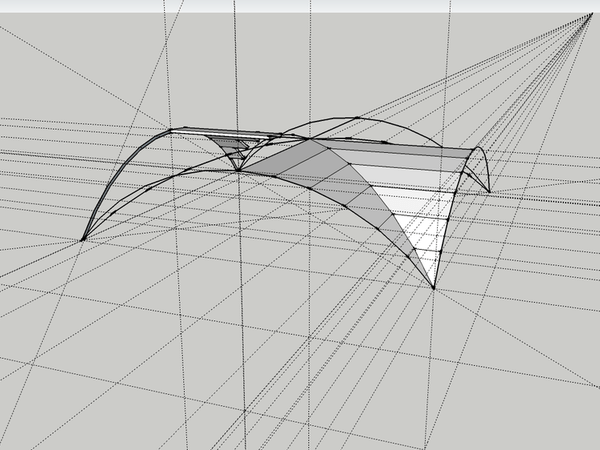Click the flat top strip on the left side
Viewport: 600px width, 450px height.
(x=205, y=133)
